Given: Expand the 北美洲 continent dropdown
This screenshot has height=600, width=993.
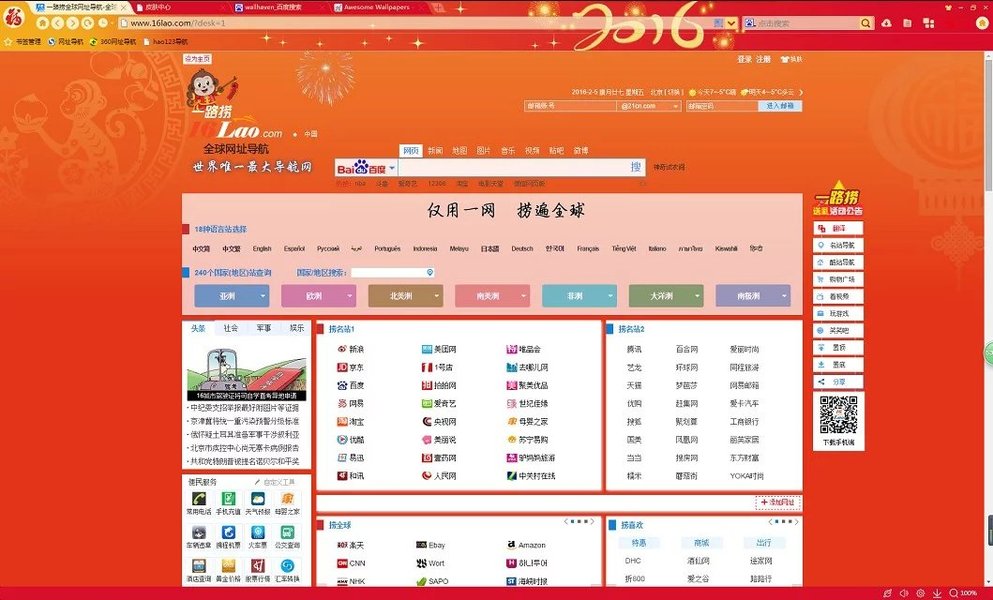Looking at the screenshot, I should coord(405,296).
